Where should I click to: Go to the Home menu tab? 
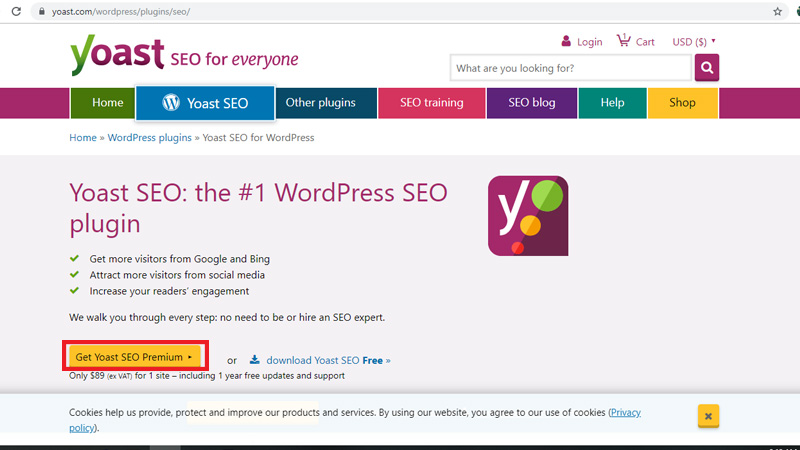coord(103,103)
